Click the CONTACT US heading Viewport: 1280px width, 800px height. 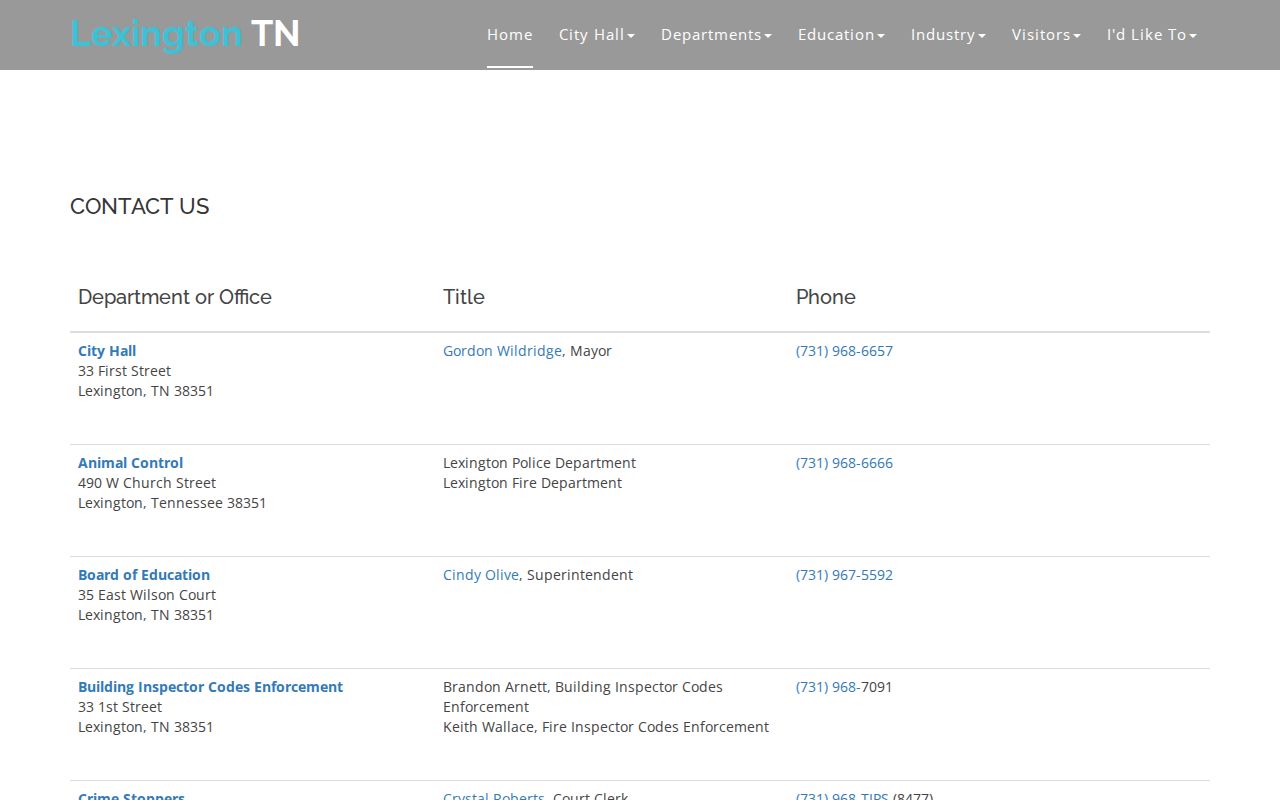point(140,206)
